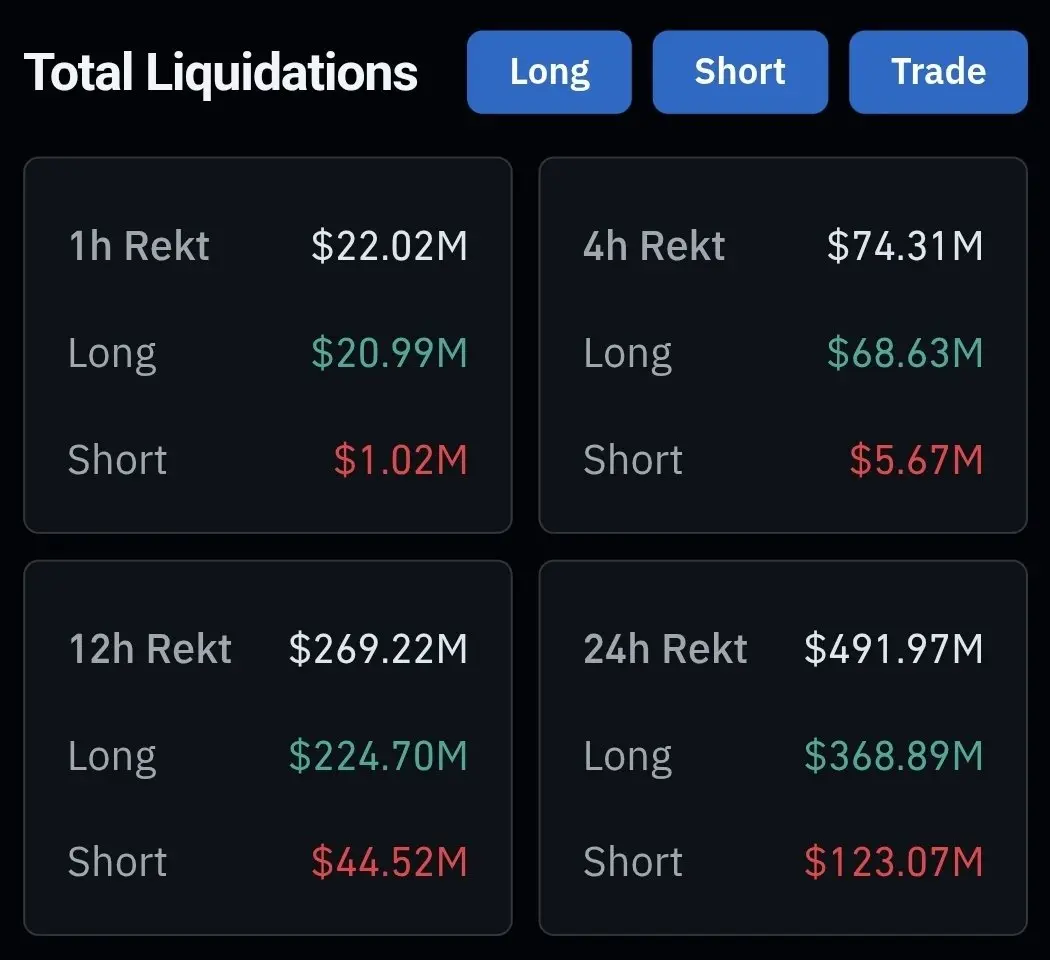1050x960 pixels.
Task: Click the 12h Rekt label
Action: 150,649
